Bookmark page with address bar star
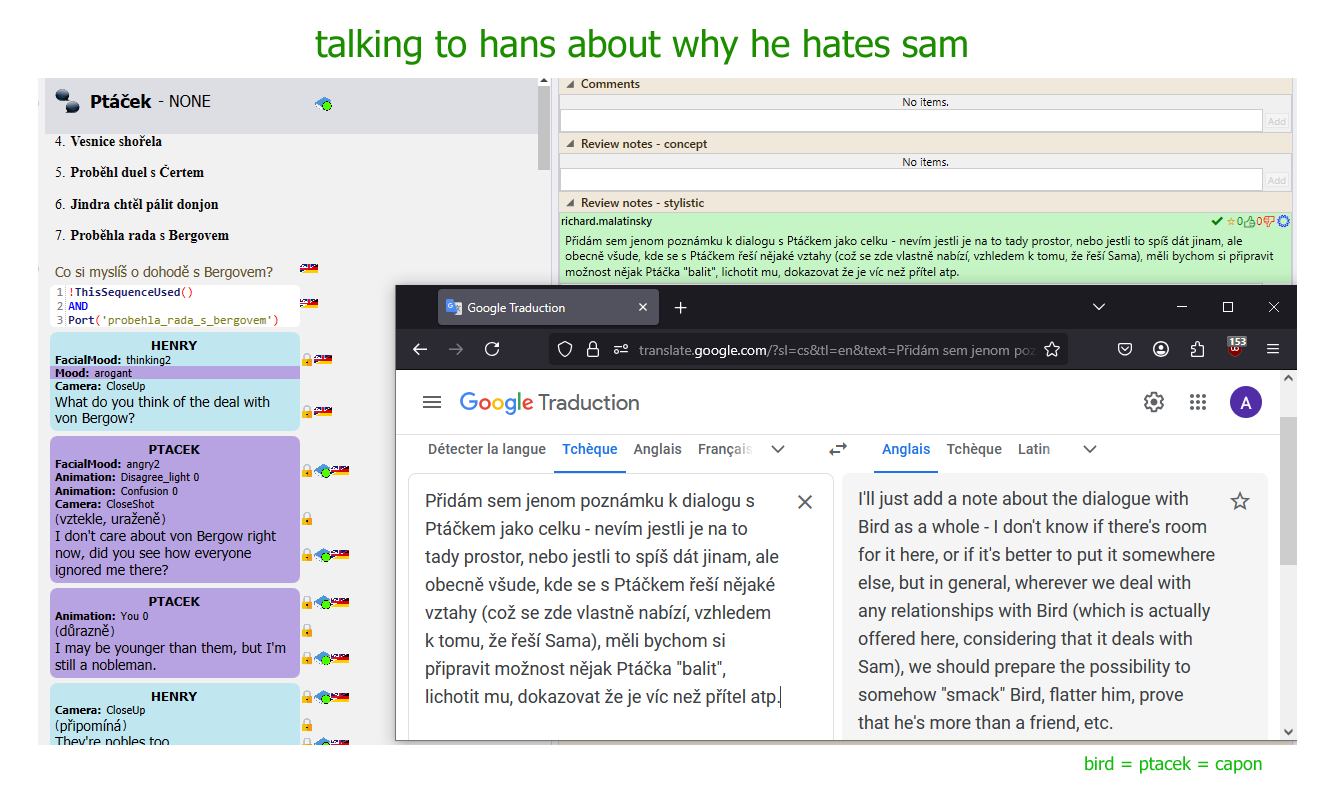The width and height of the screenshot is (1324, 786). tap(1052, 349)
